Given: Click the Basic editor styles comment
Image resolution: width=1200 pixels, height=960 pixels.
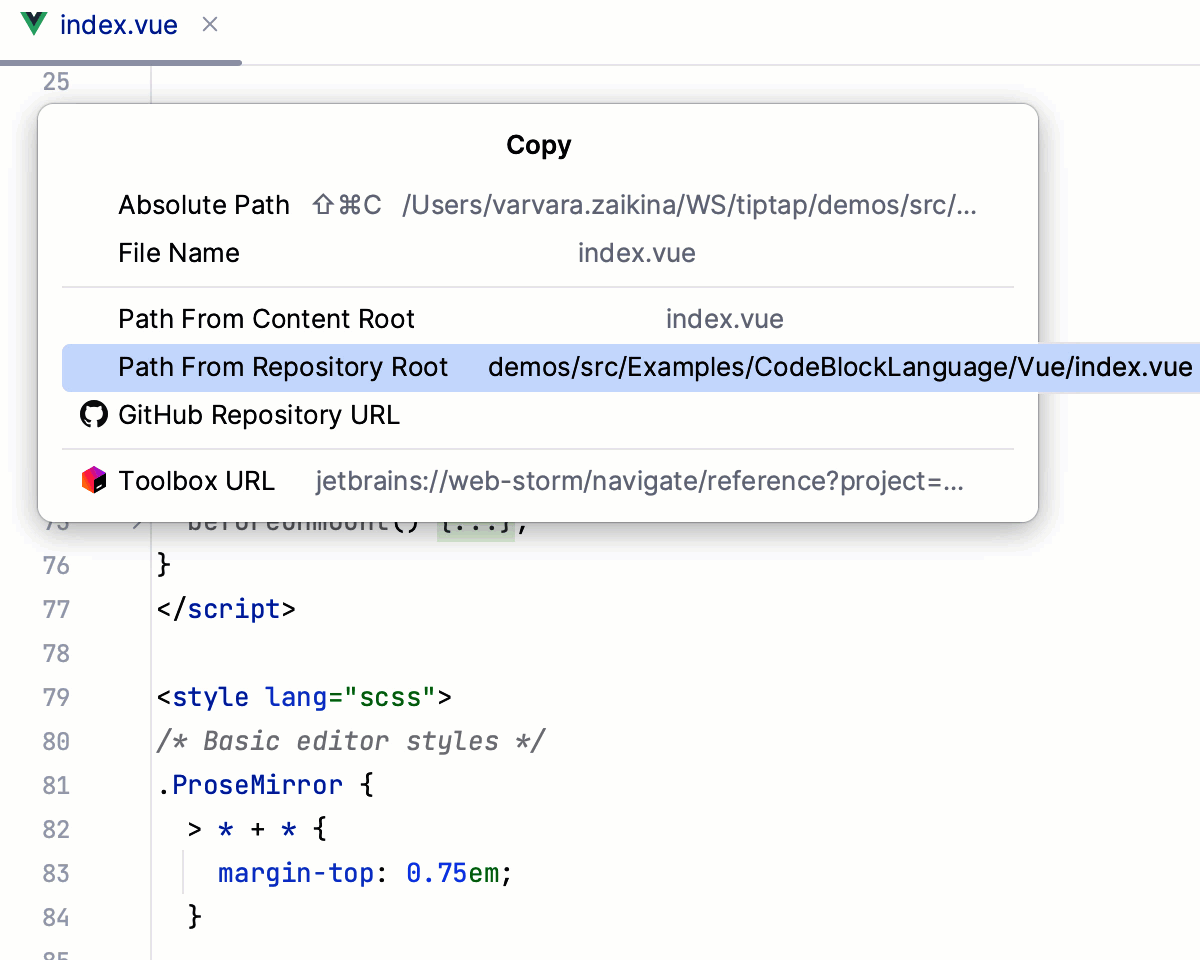Looking at the screenshot, I should point(350,741).
